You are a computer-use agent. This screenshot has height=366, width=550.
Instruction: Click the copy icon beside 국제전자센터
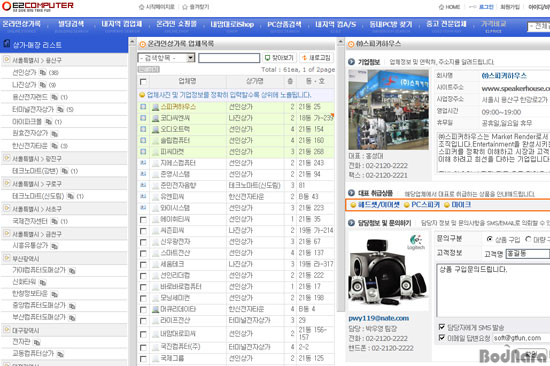tap(54, 221)
